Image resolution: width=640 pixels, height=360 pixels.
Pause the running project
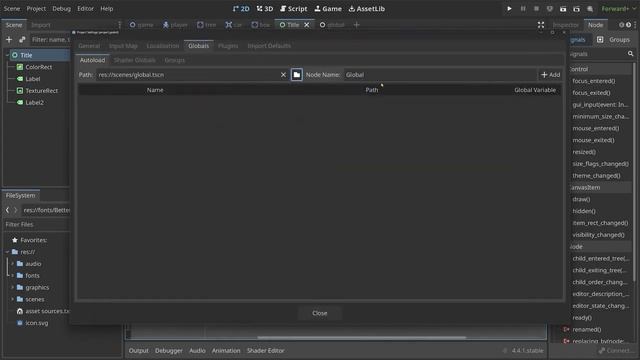pos(523,9)
